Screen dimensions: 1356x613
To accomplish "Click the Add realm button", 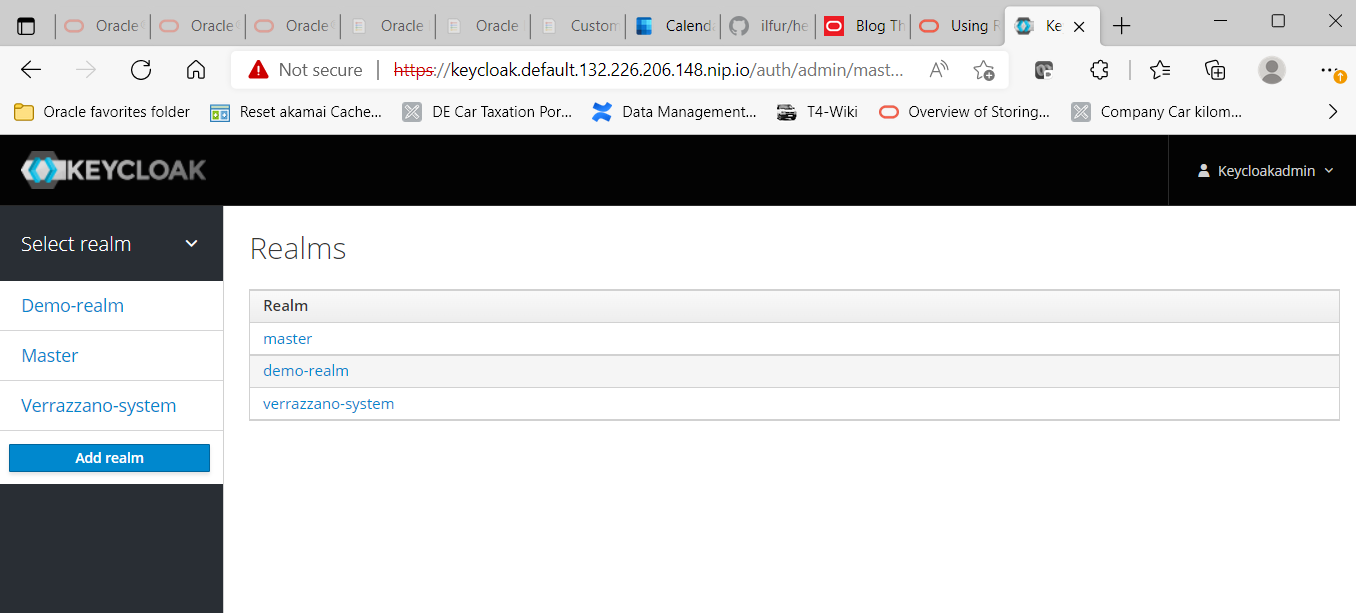I will click(110, 458).
